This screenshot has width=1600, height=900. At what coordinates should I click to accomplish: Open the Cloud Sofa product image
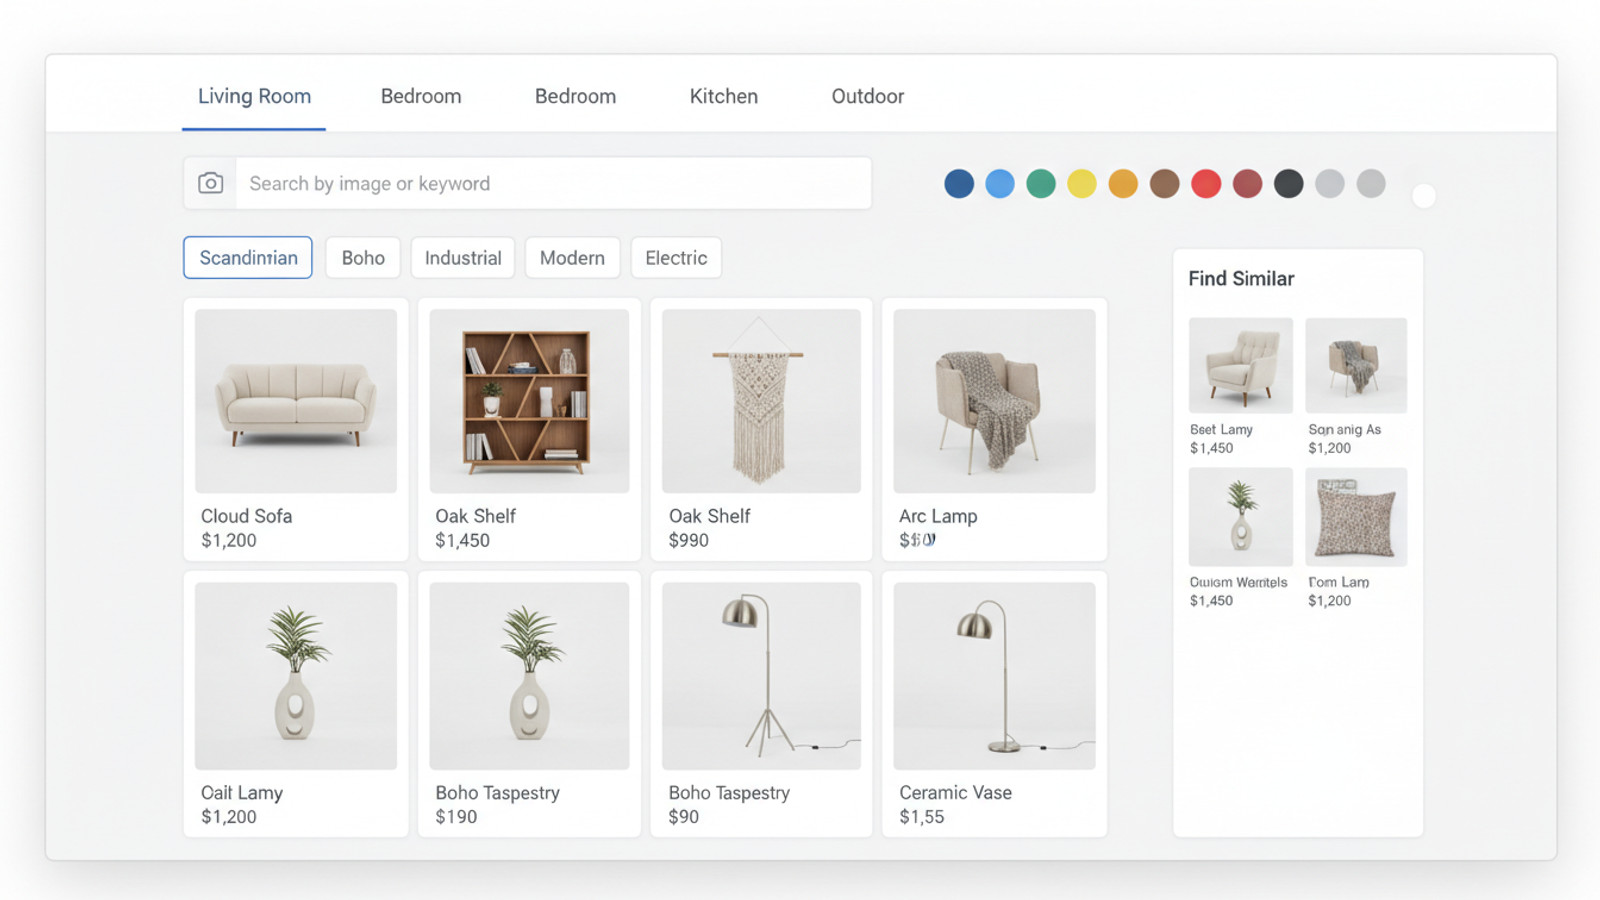click(x=296, y=401)
